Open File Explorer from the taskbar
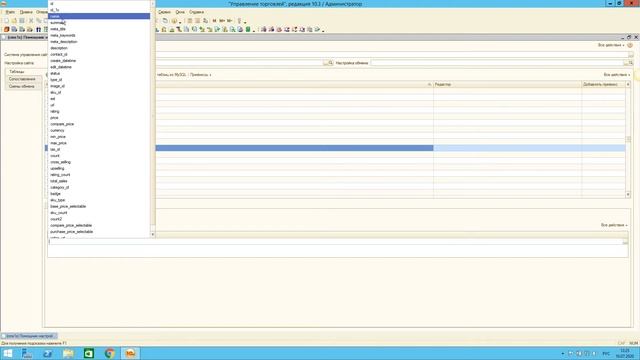This screenshot has height=360, width=640. 68,353
